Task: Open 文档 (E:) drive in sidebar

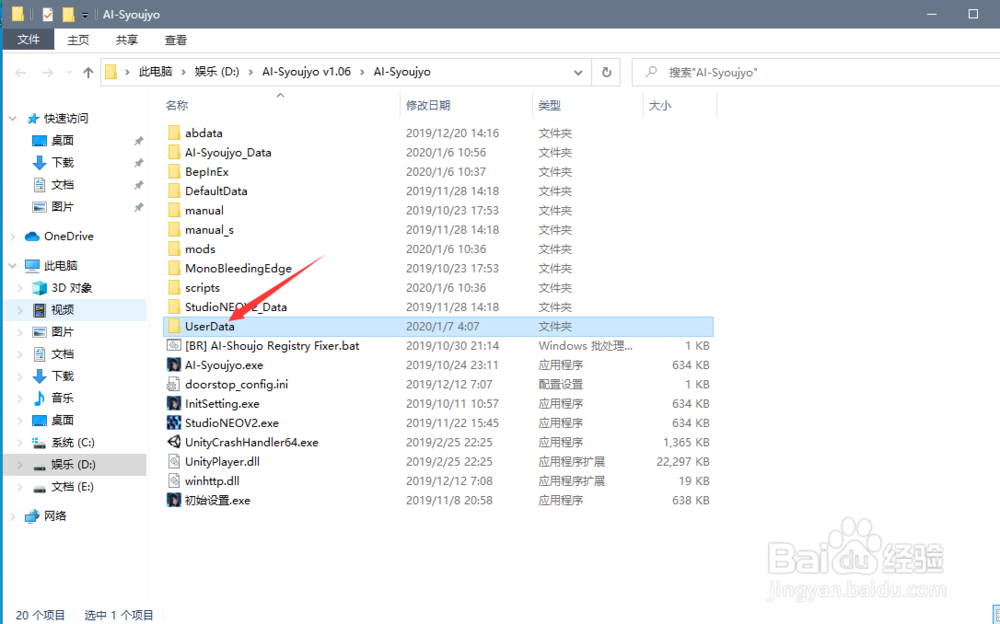Action: pos(72,487)
